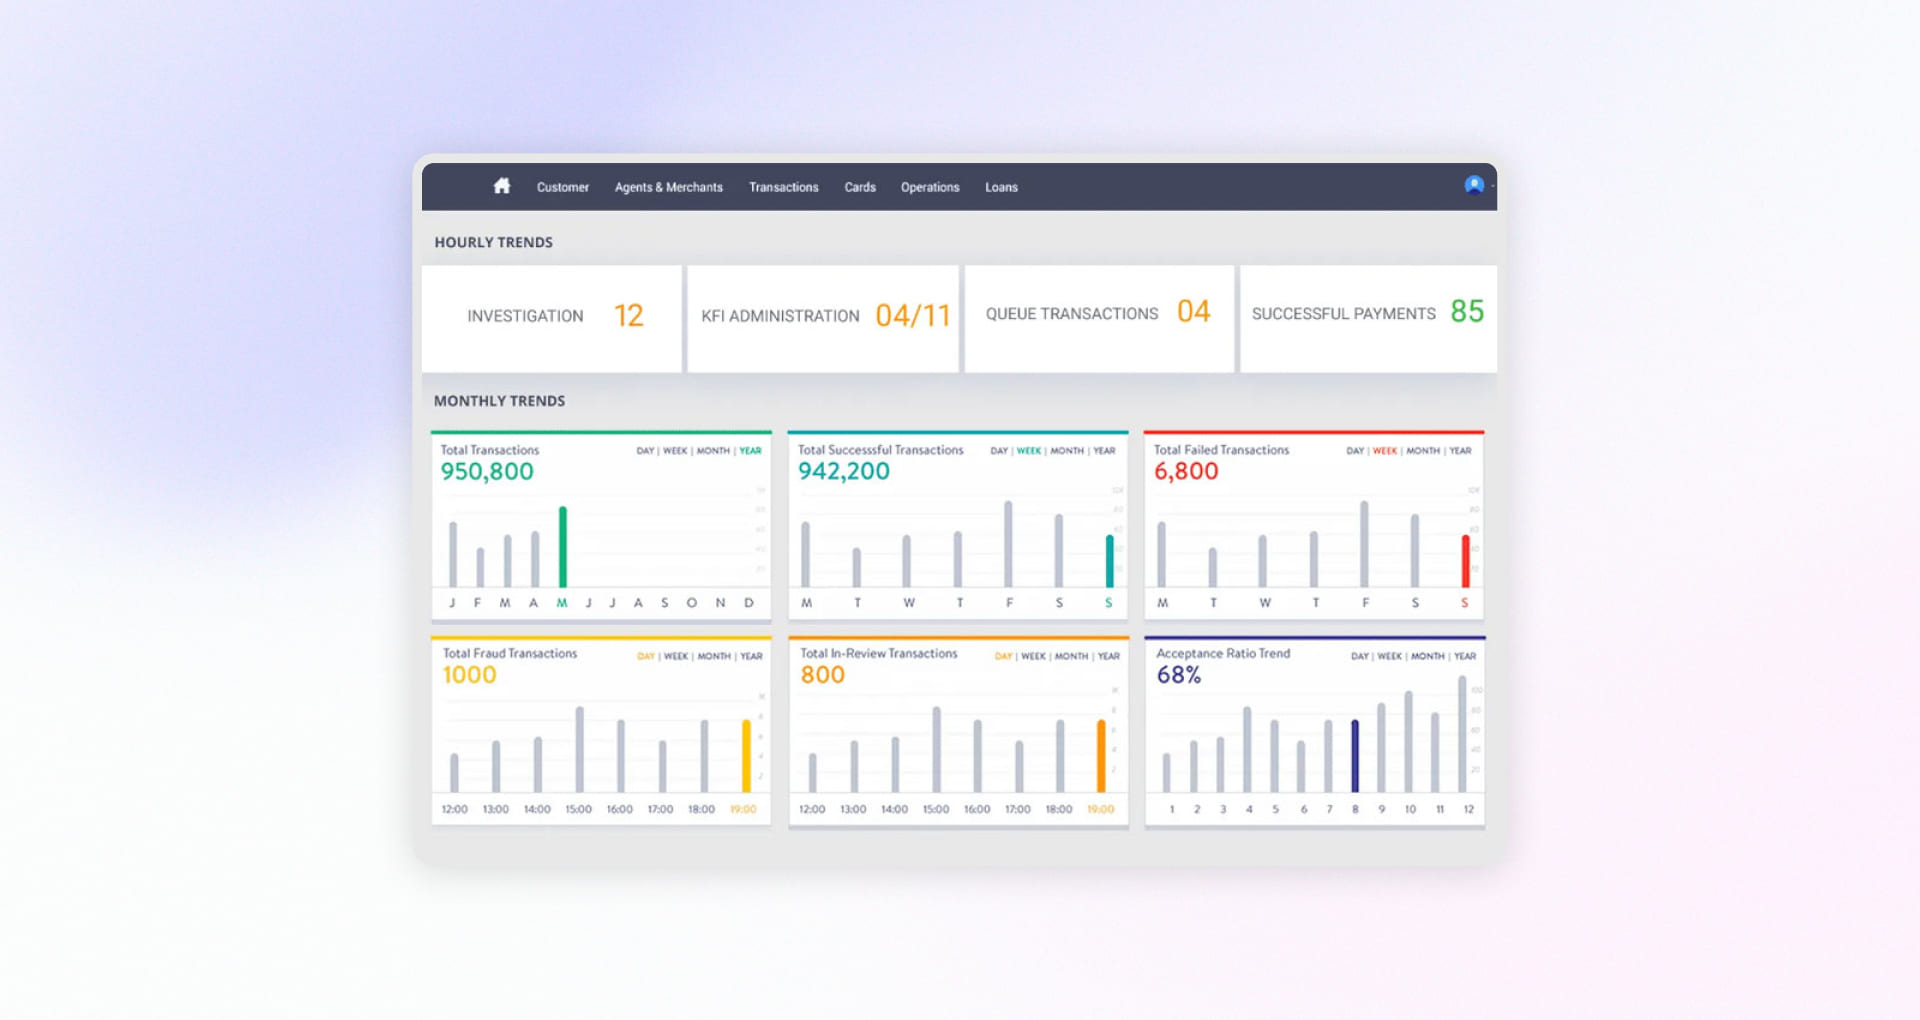Navigate to Agents & Merchants
The height and width of the screenshot is (1020, 1920).
point(668,187)
